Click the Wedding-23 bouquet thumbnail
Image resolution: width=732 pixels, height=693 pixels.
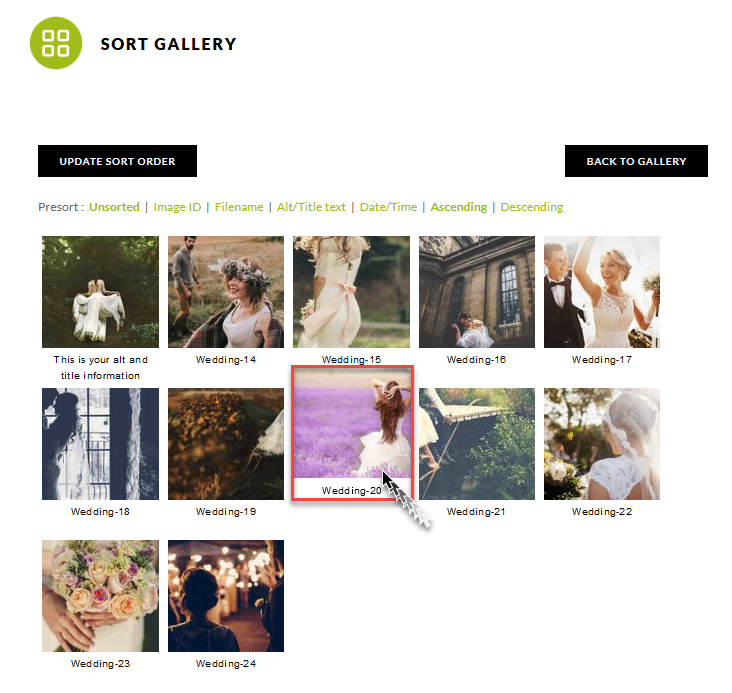100,596
